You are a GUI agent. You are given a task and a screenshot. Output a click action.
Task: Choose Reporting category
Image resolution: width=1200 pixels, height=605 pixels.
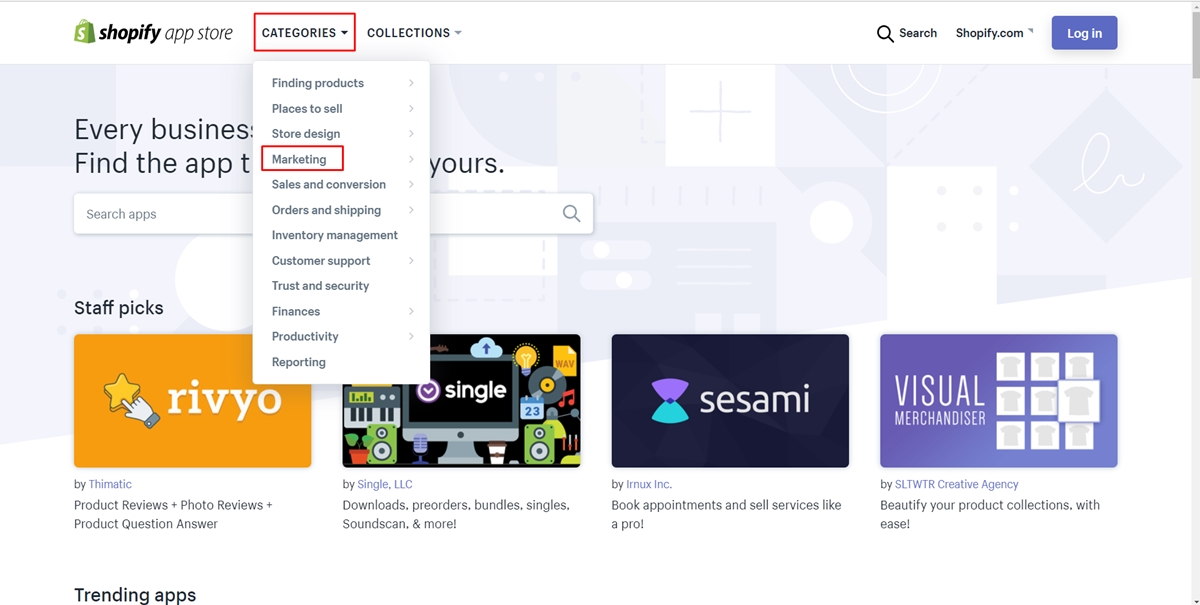[x=299, y=362]
